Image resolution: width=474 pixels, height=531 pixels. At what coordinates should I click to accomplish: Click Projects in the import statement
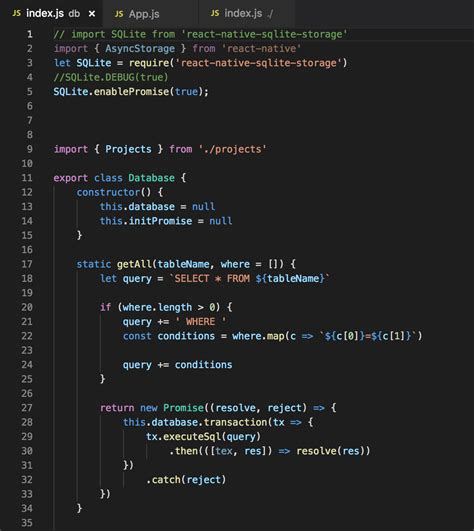128,149
